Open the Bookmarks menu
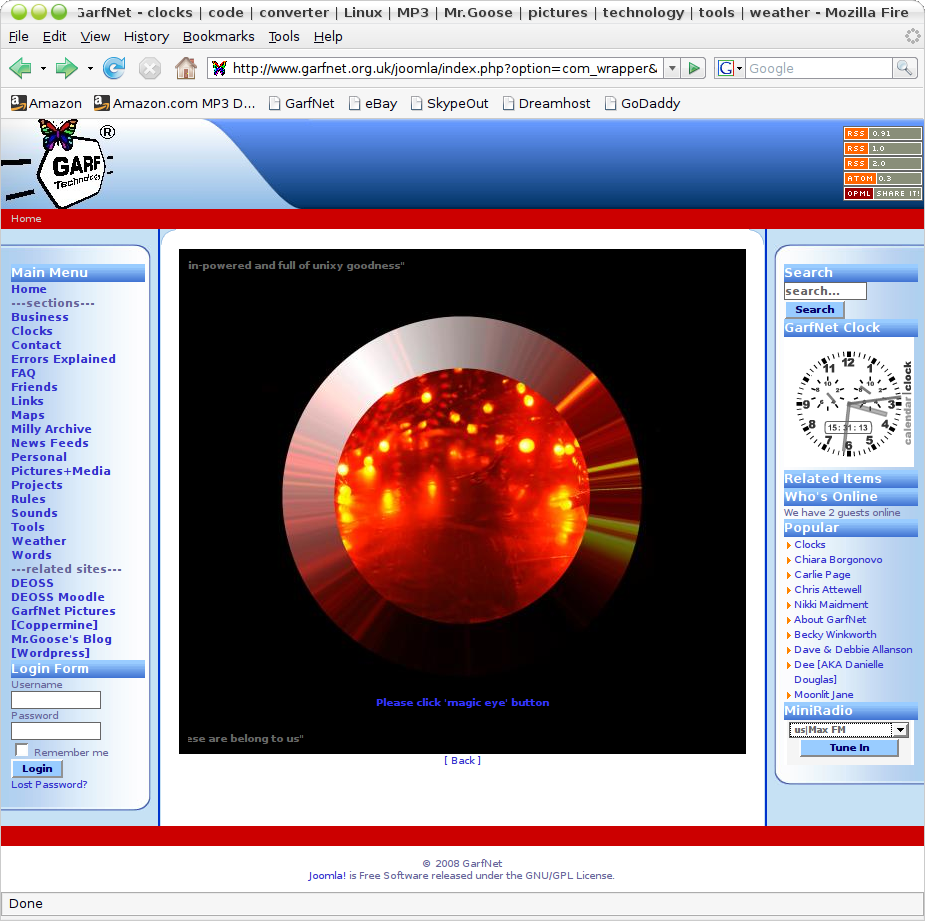The width and height of the screenshot is (925, 921). pyautogui.click(x=218, y=37)
